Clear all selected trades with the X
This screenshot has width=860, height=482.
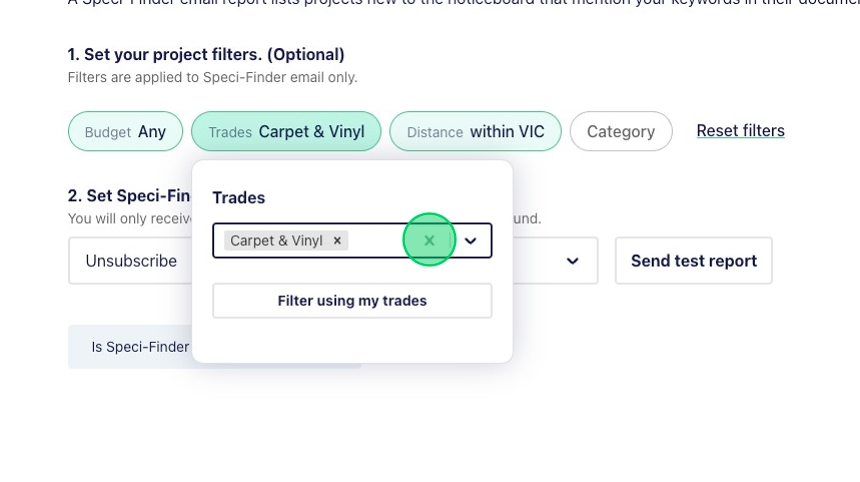429,241
